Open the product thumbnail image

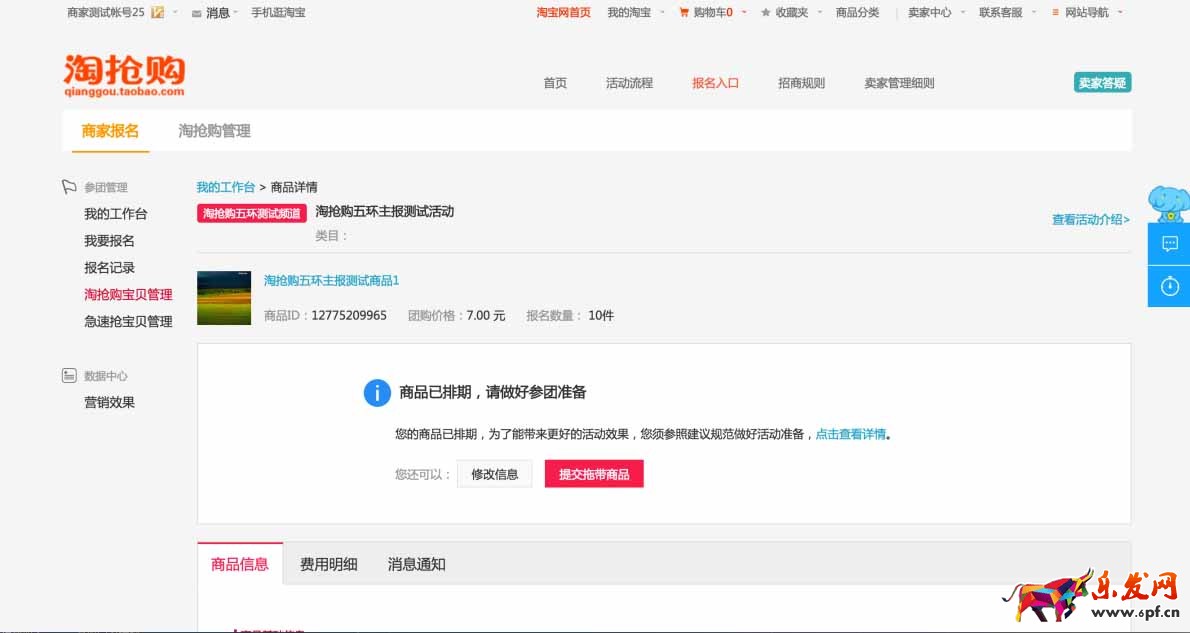224,298
